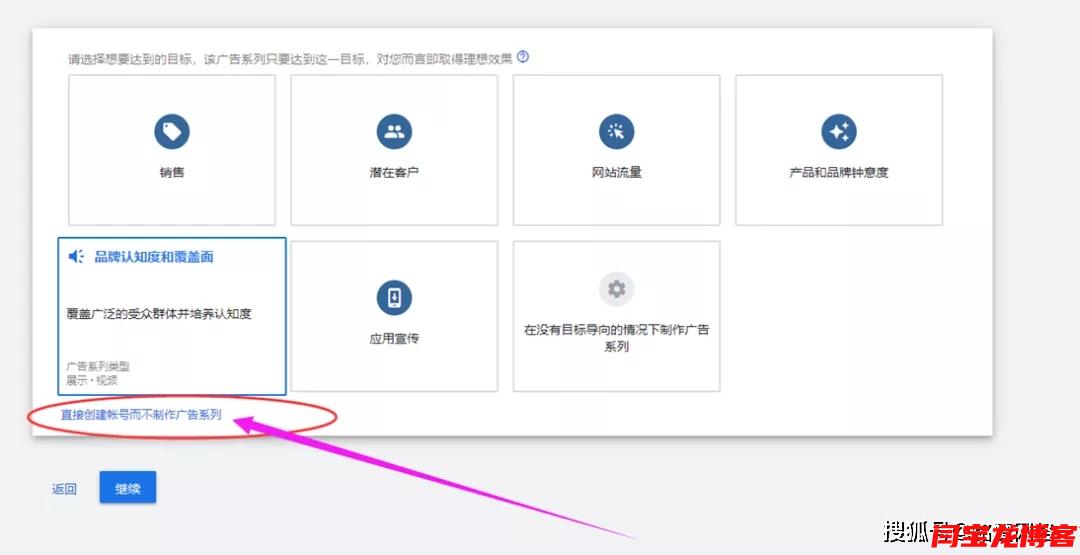Select the 销售 goal label
The height and width of the screenshot is (555, 1080).
coord(172,172)
